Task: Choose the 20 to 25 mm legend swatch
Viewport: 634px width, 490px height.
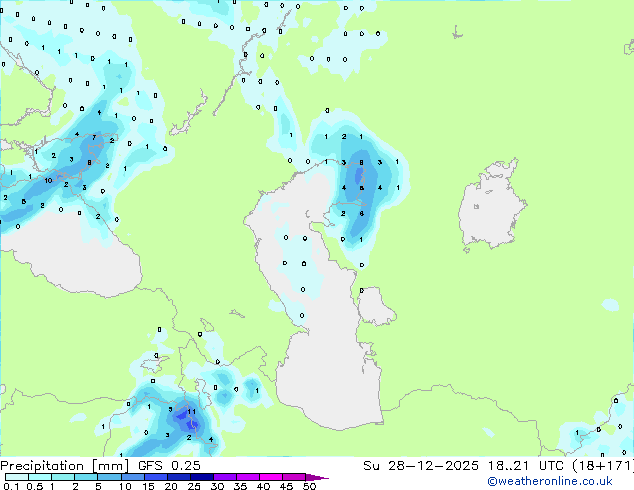Action: point(179,477)
